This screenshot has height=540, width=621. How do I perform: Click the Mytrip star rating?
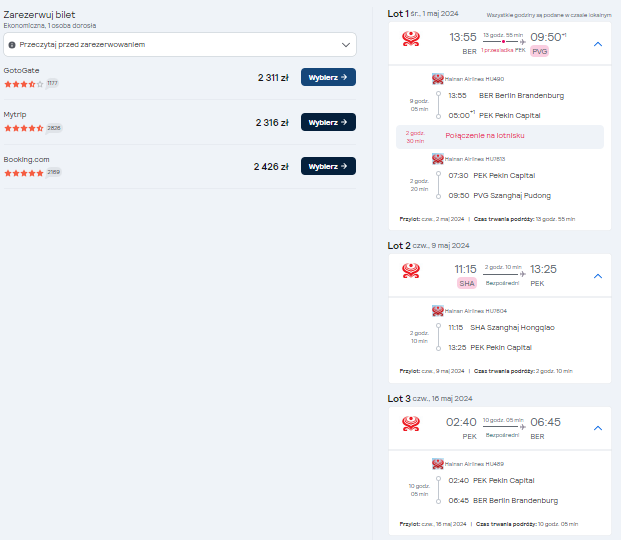tap(23, 128)
